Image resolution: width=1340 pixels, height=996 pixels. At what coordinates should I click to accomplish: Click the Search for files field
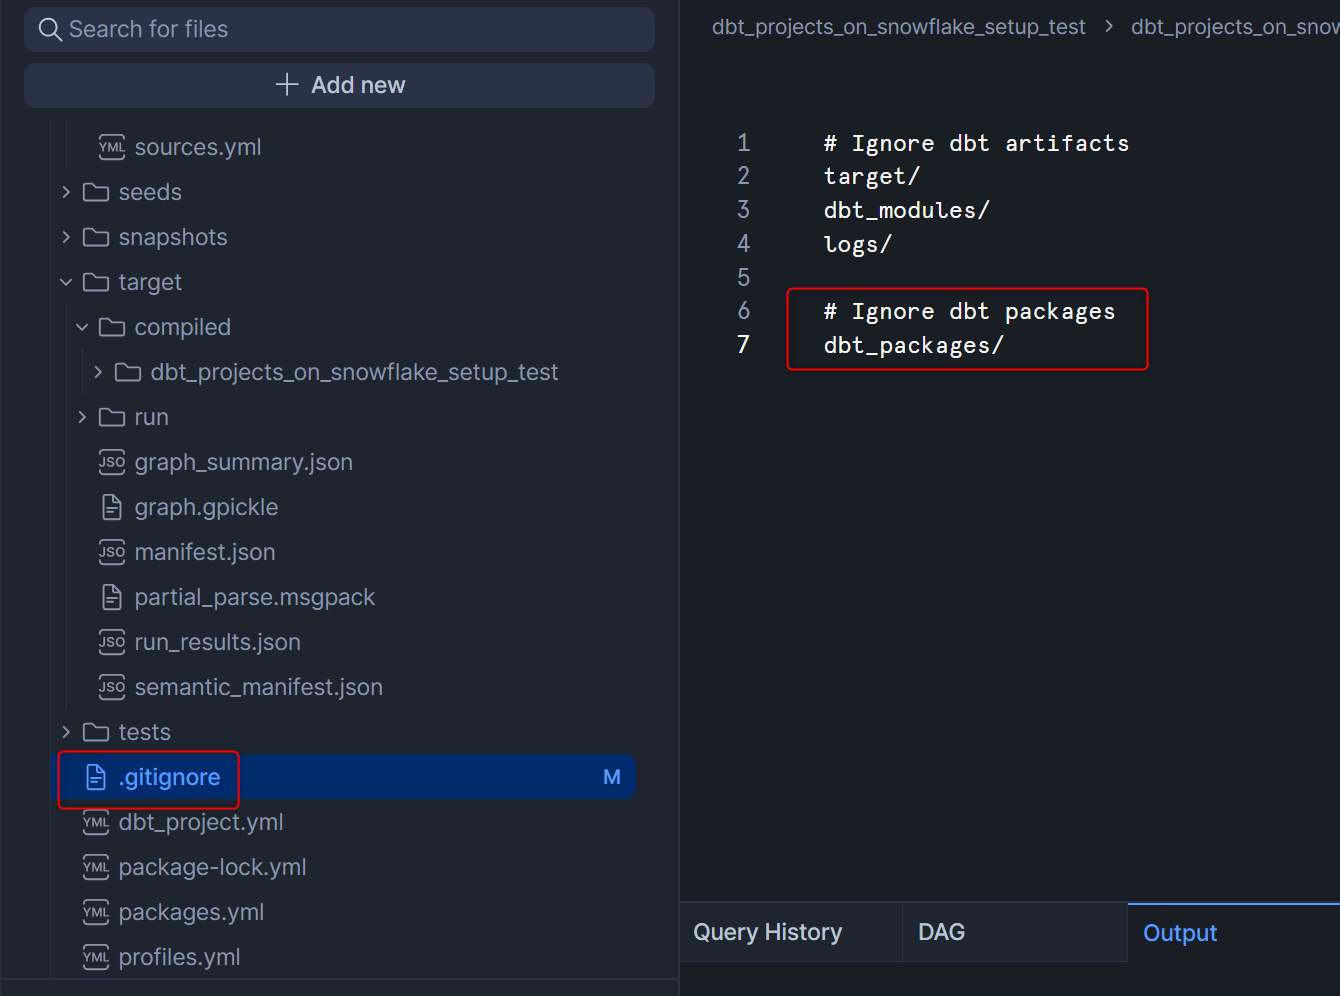pyautogui.click(x=350, y=30)
